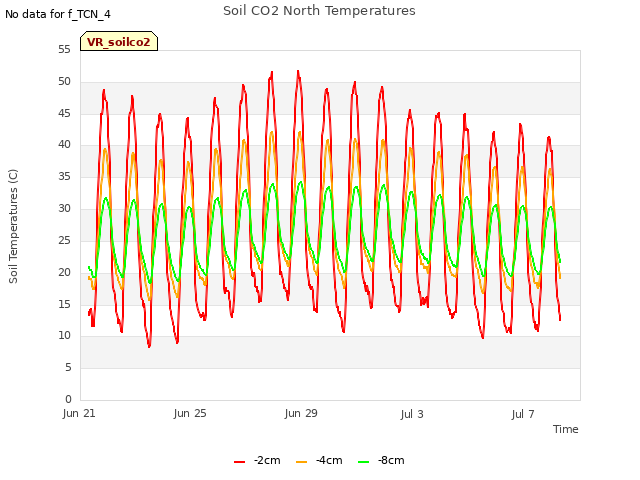Click the 15 y-axis tick label
Image resolution: width=640 pixels, height=480 pixels.
pos(64,304)
